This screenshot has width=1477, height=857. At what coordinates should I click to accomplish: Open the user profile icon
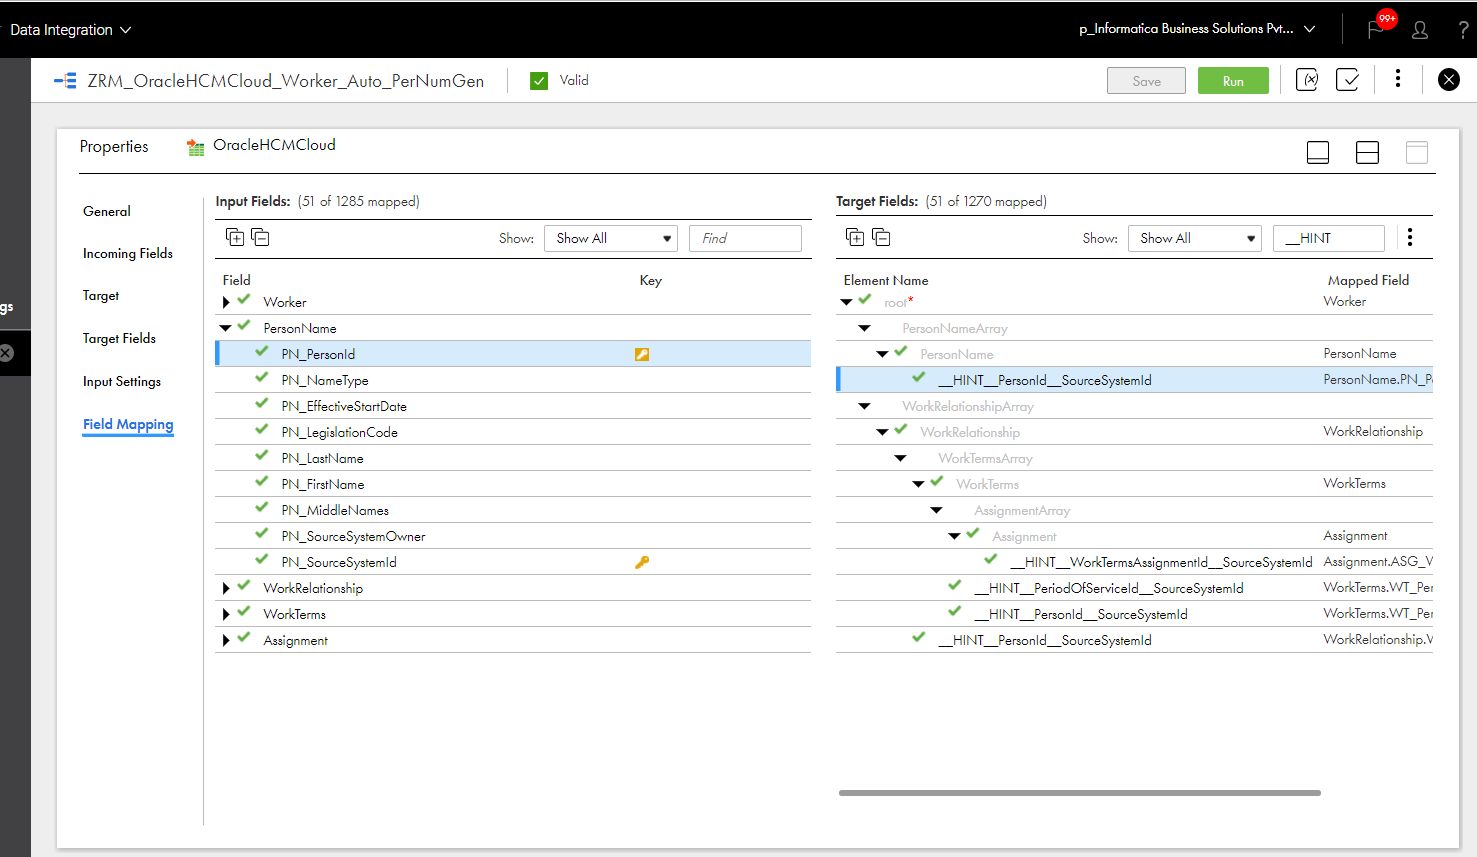1420,30
